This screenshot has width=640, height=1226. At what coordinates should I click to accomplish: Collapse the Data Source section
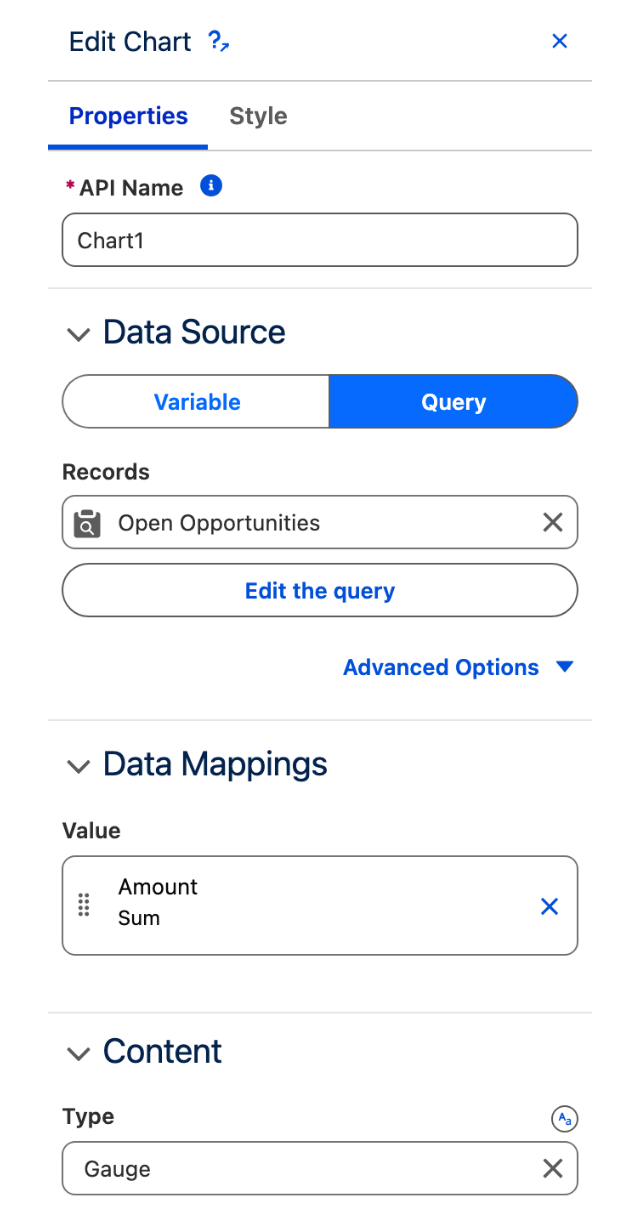coord(77,334)
